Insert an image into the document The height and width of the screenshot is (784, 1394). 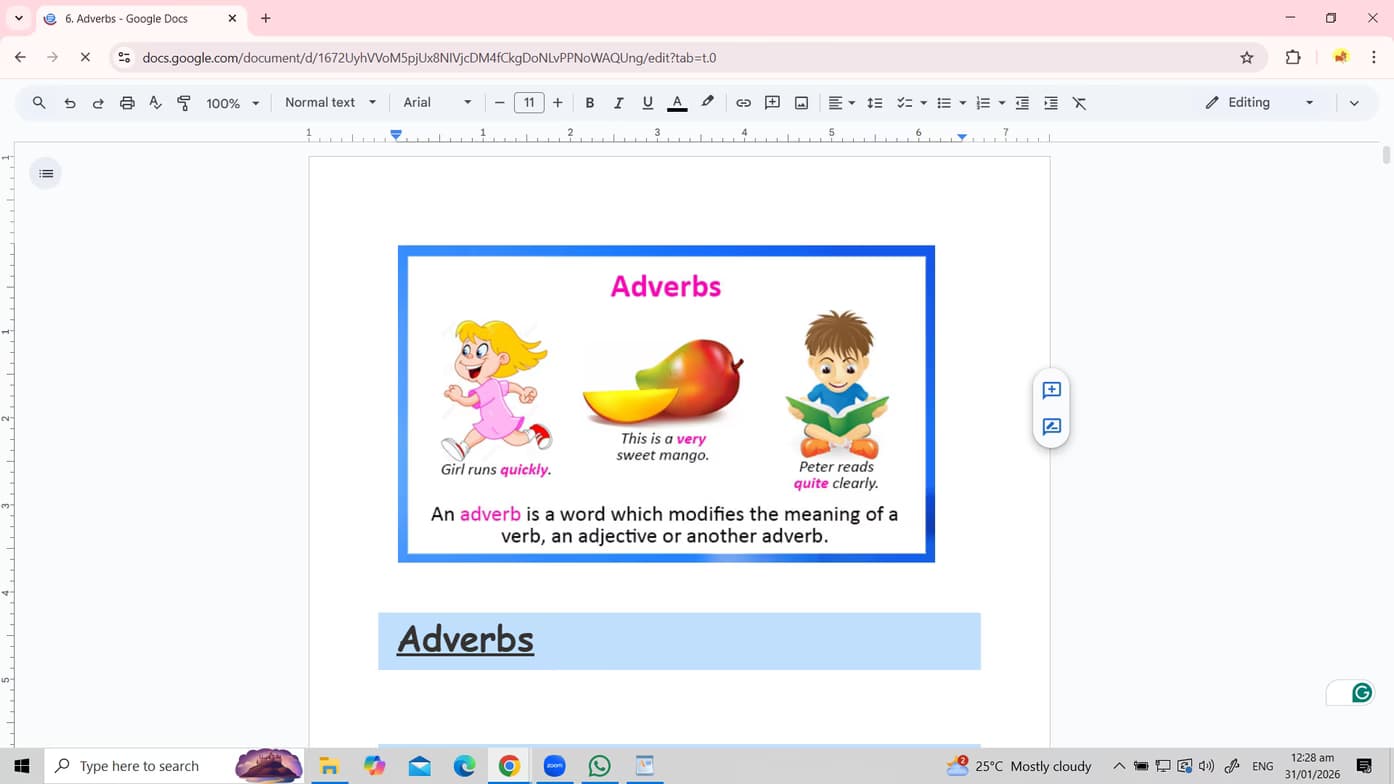801,102
